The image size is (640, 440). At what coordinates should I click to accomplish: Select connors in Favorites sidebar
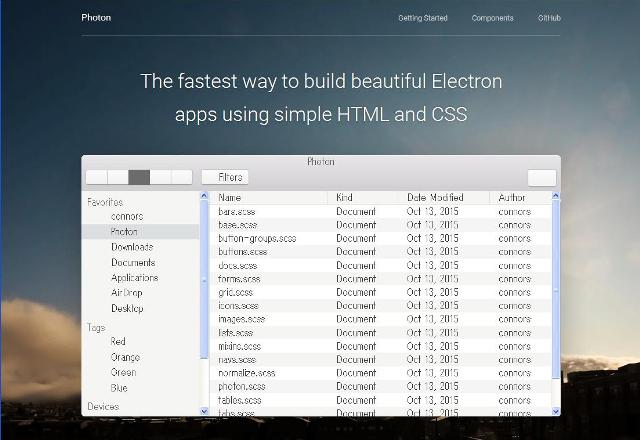[x=140, y=216]
